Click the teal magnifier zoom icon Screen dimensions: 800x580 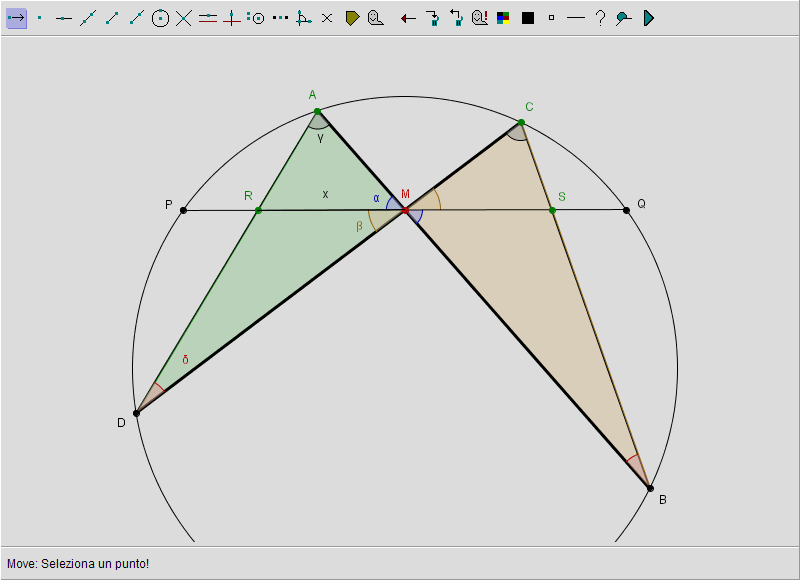click(x=623, y=18)
